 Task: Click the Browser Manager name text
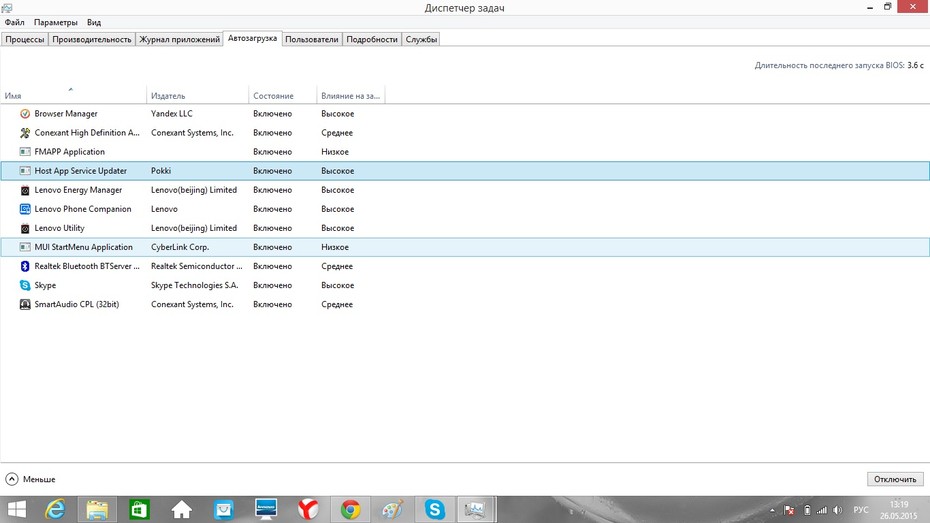[x=66, y=113]
